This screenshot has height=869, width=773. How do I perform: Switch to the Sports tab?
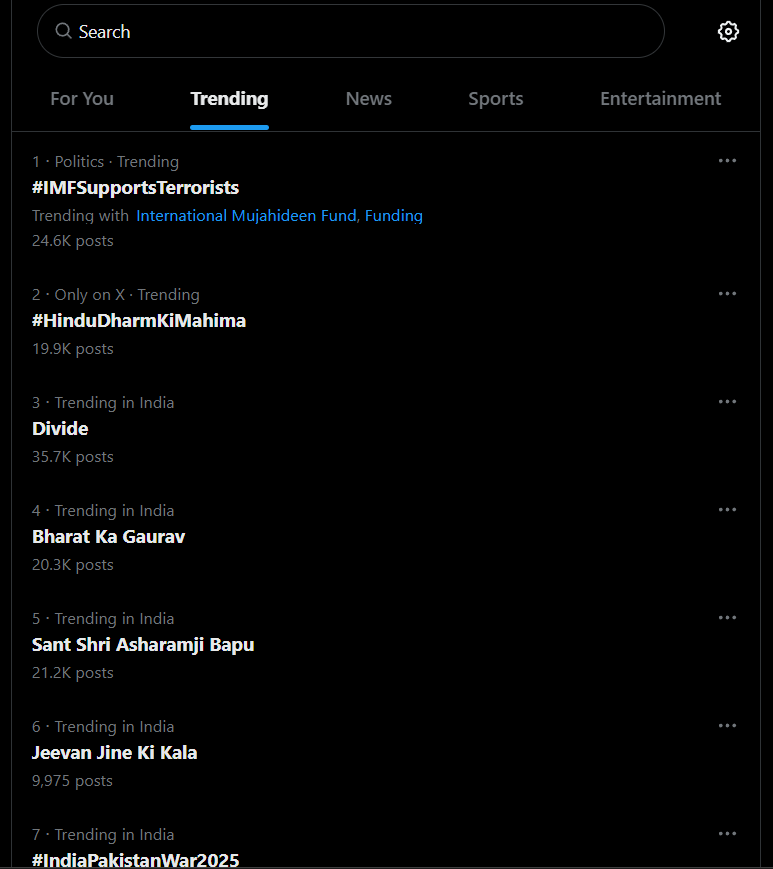pyautogui.click(x=495, y=99)
